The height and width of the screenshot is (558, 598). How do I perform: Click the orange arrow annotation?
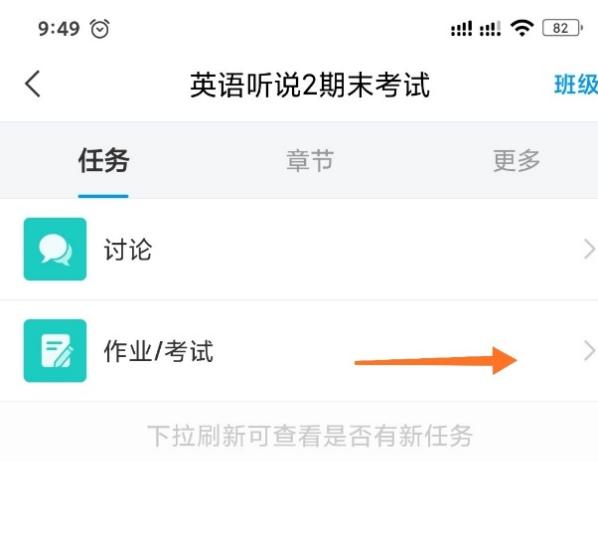[436, 360]
